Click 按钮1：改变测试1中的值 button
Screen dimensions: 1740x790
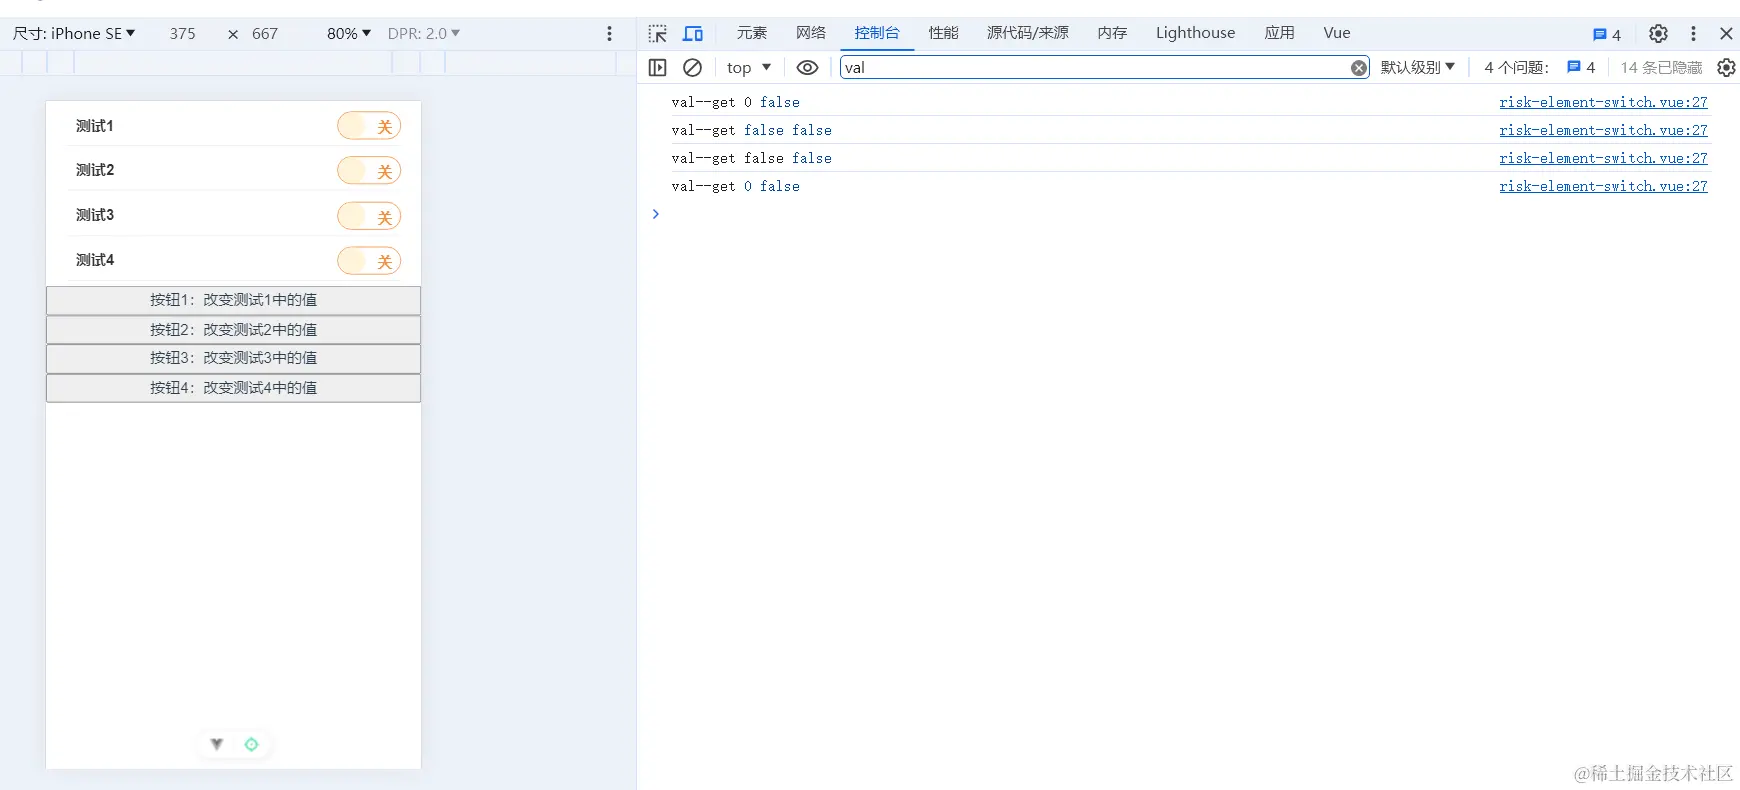point(233,300)
